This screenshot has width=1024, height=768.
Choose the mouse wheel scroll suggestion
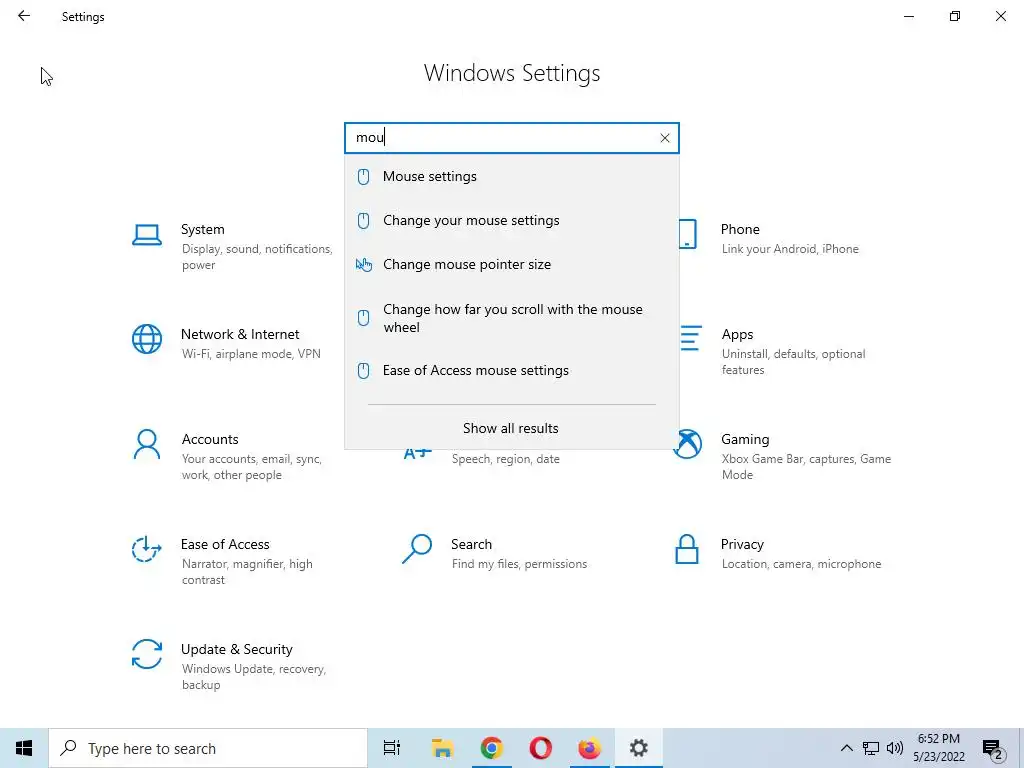coord(511,318)
